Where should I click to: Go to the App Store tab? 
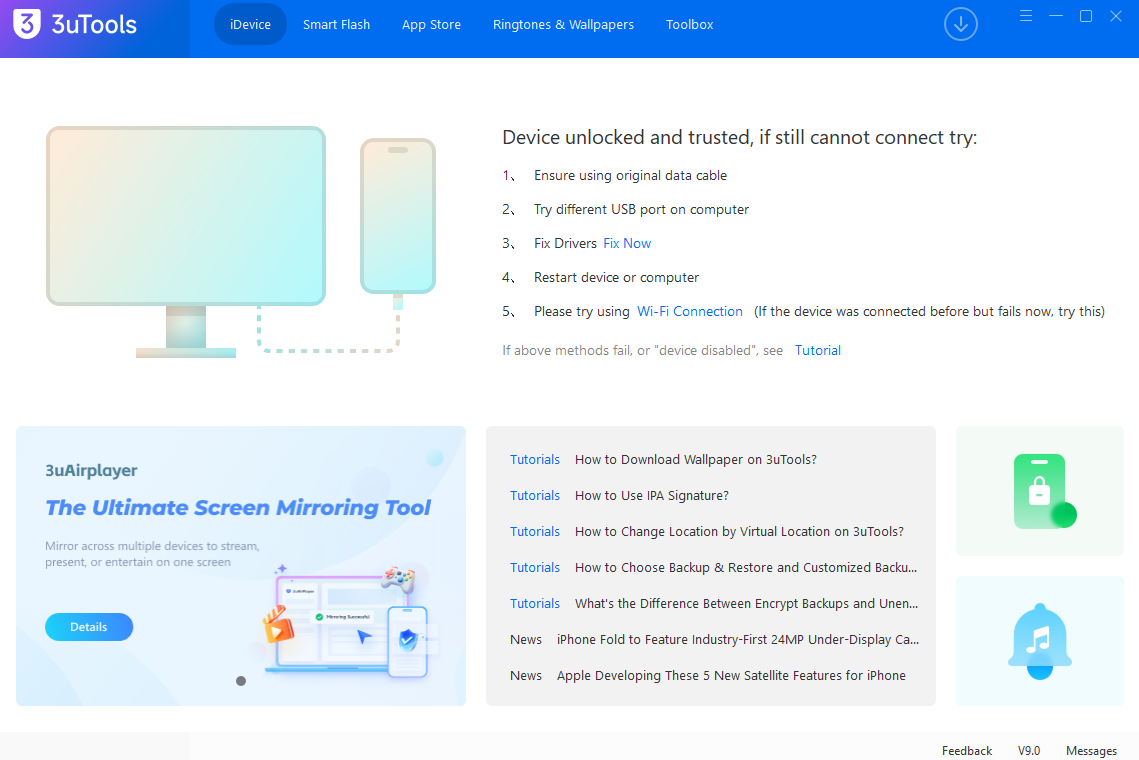[x=431, y=25]
